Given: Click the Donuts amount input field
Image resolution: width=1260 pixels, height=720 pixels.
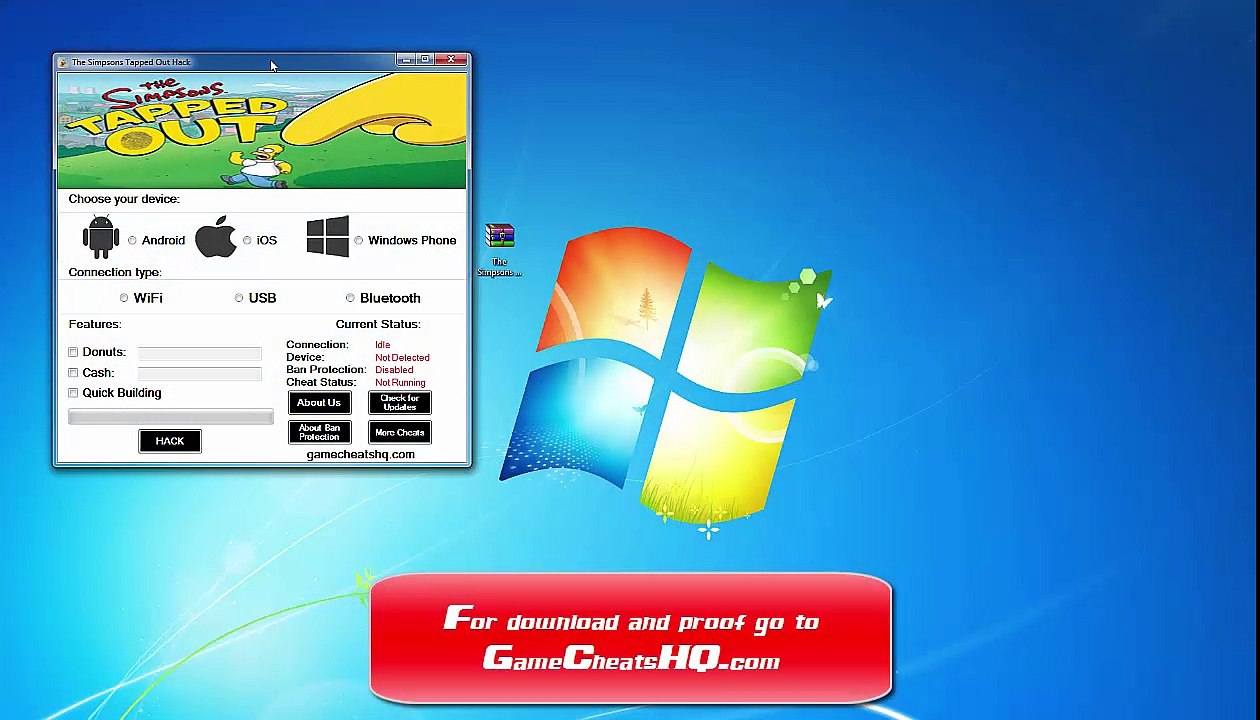Looking at the screenshot, I should point(199,353).
